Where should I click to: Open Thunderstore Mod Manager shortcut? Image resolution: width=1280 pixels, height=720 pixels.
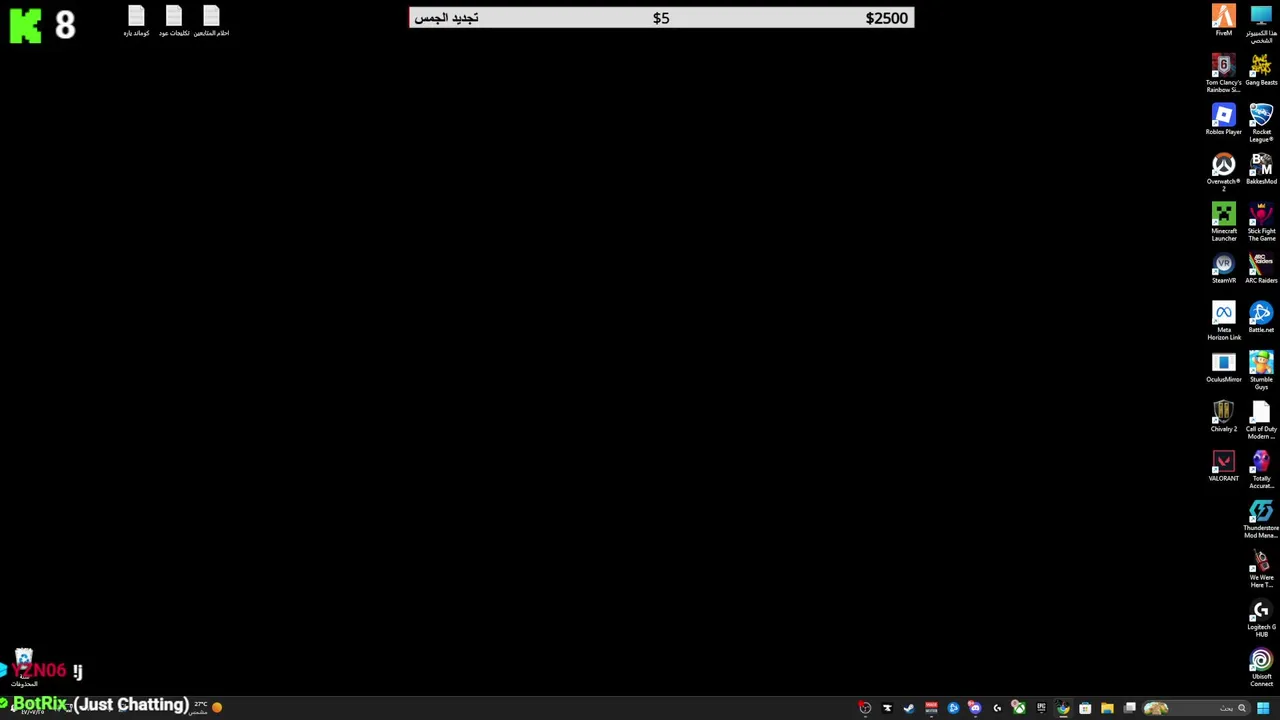pyautogui.click(x=1261, y=519)
